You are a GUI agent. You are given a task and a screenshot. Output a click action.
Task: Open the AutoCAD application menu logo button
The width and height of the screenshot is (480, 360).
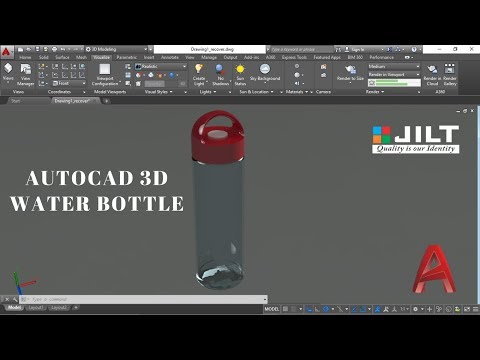tap(6, 52)
